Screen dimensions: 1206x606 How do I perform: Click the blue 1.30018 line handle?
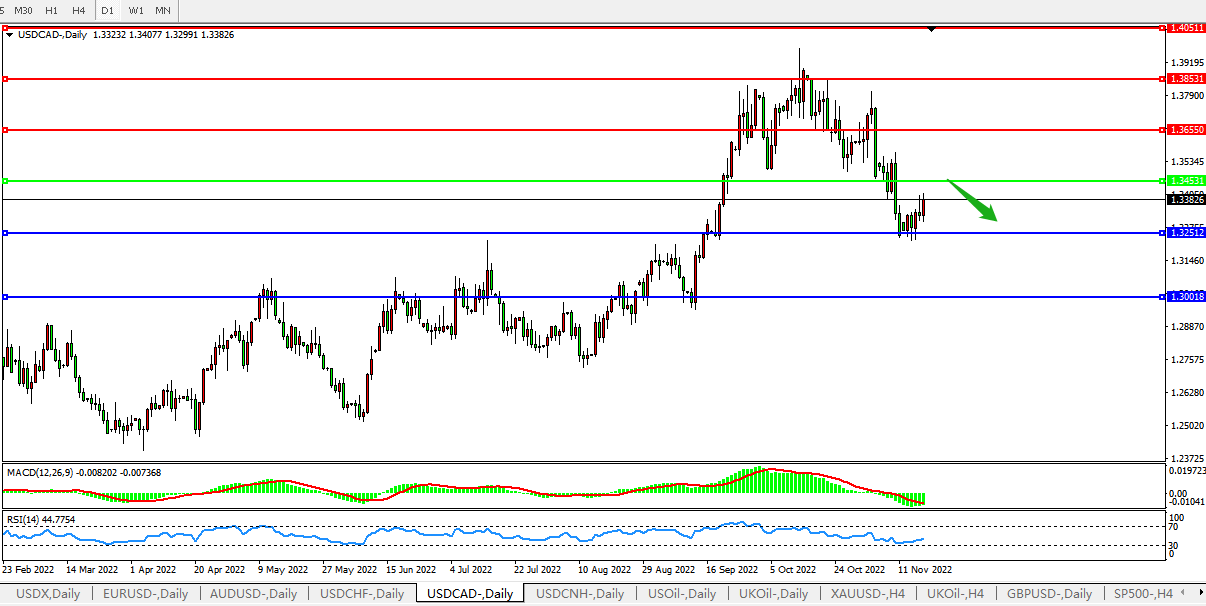[6, 297]
